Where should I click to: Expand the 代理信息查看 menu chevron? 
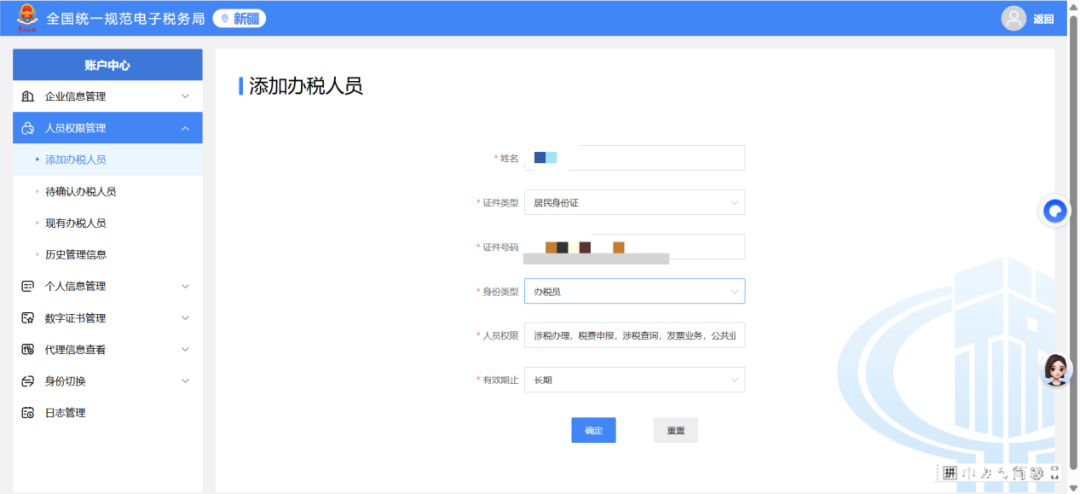coord(185,349)
